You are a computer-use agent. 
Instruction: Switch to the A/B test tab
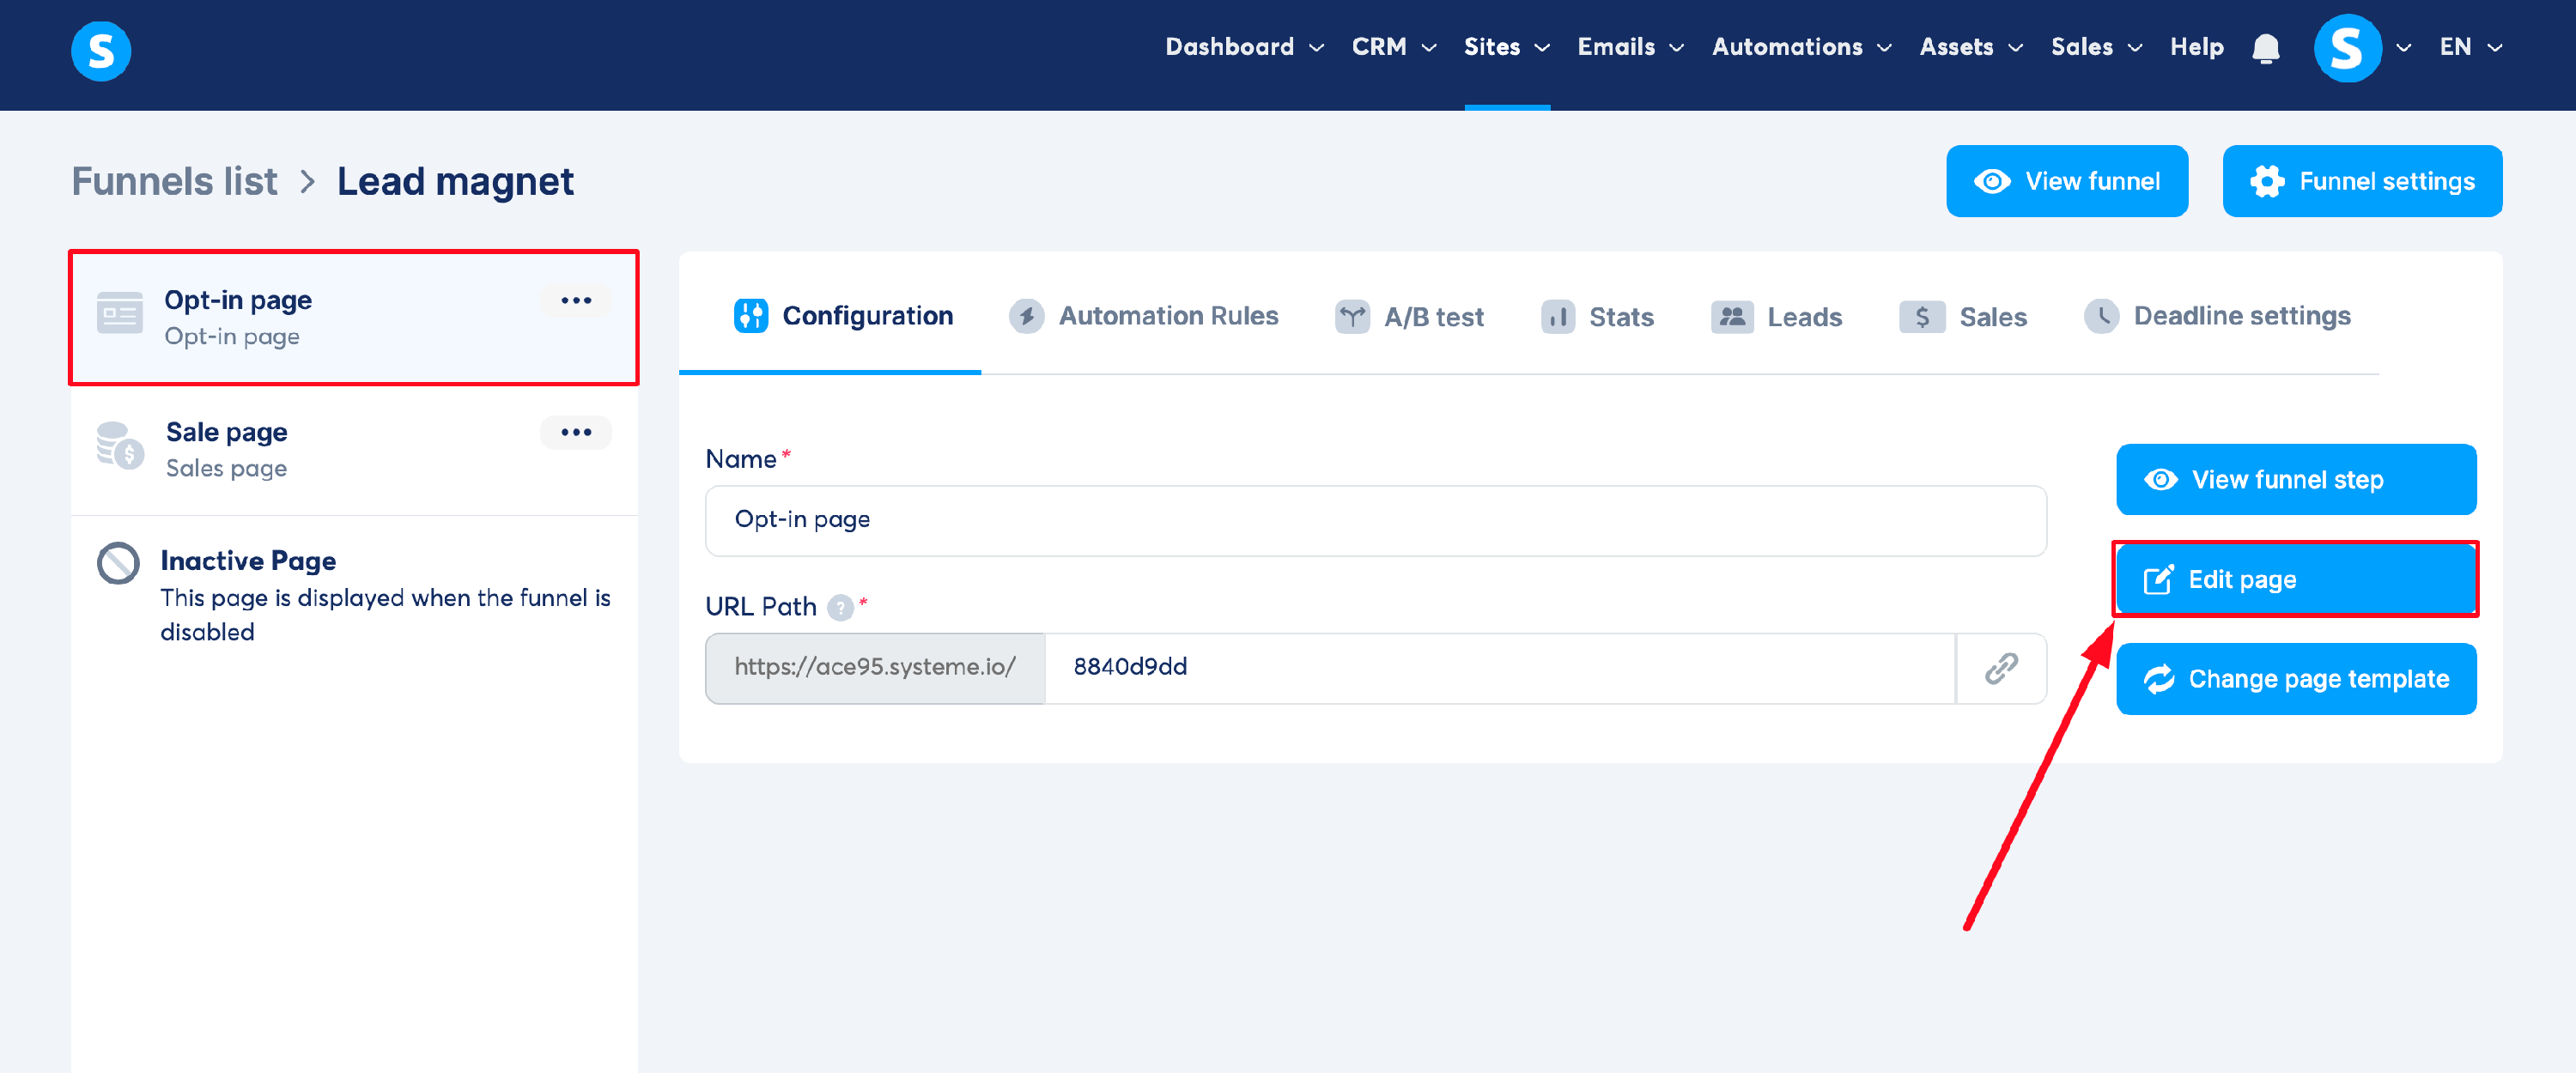click(x=1409, y=317)
